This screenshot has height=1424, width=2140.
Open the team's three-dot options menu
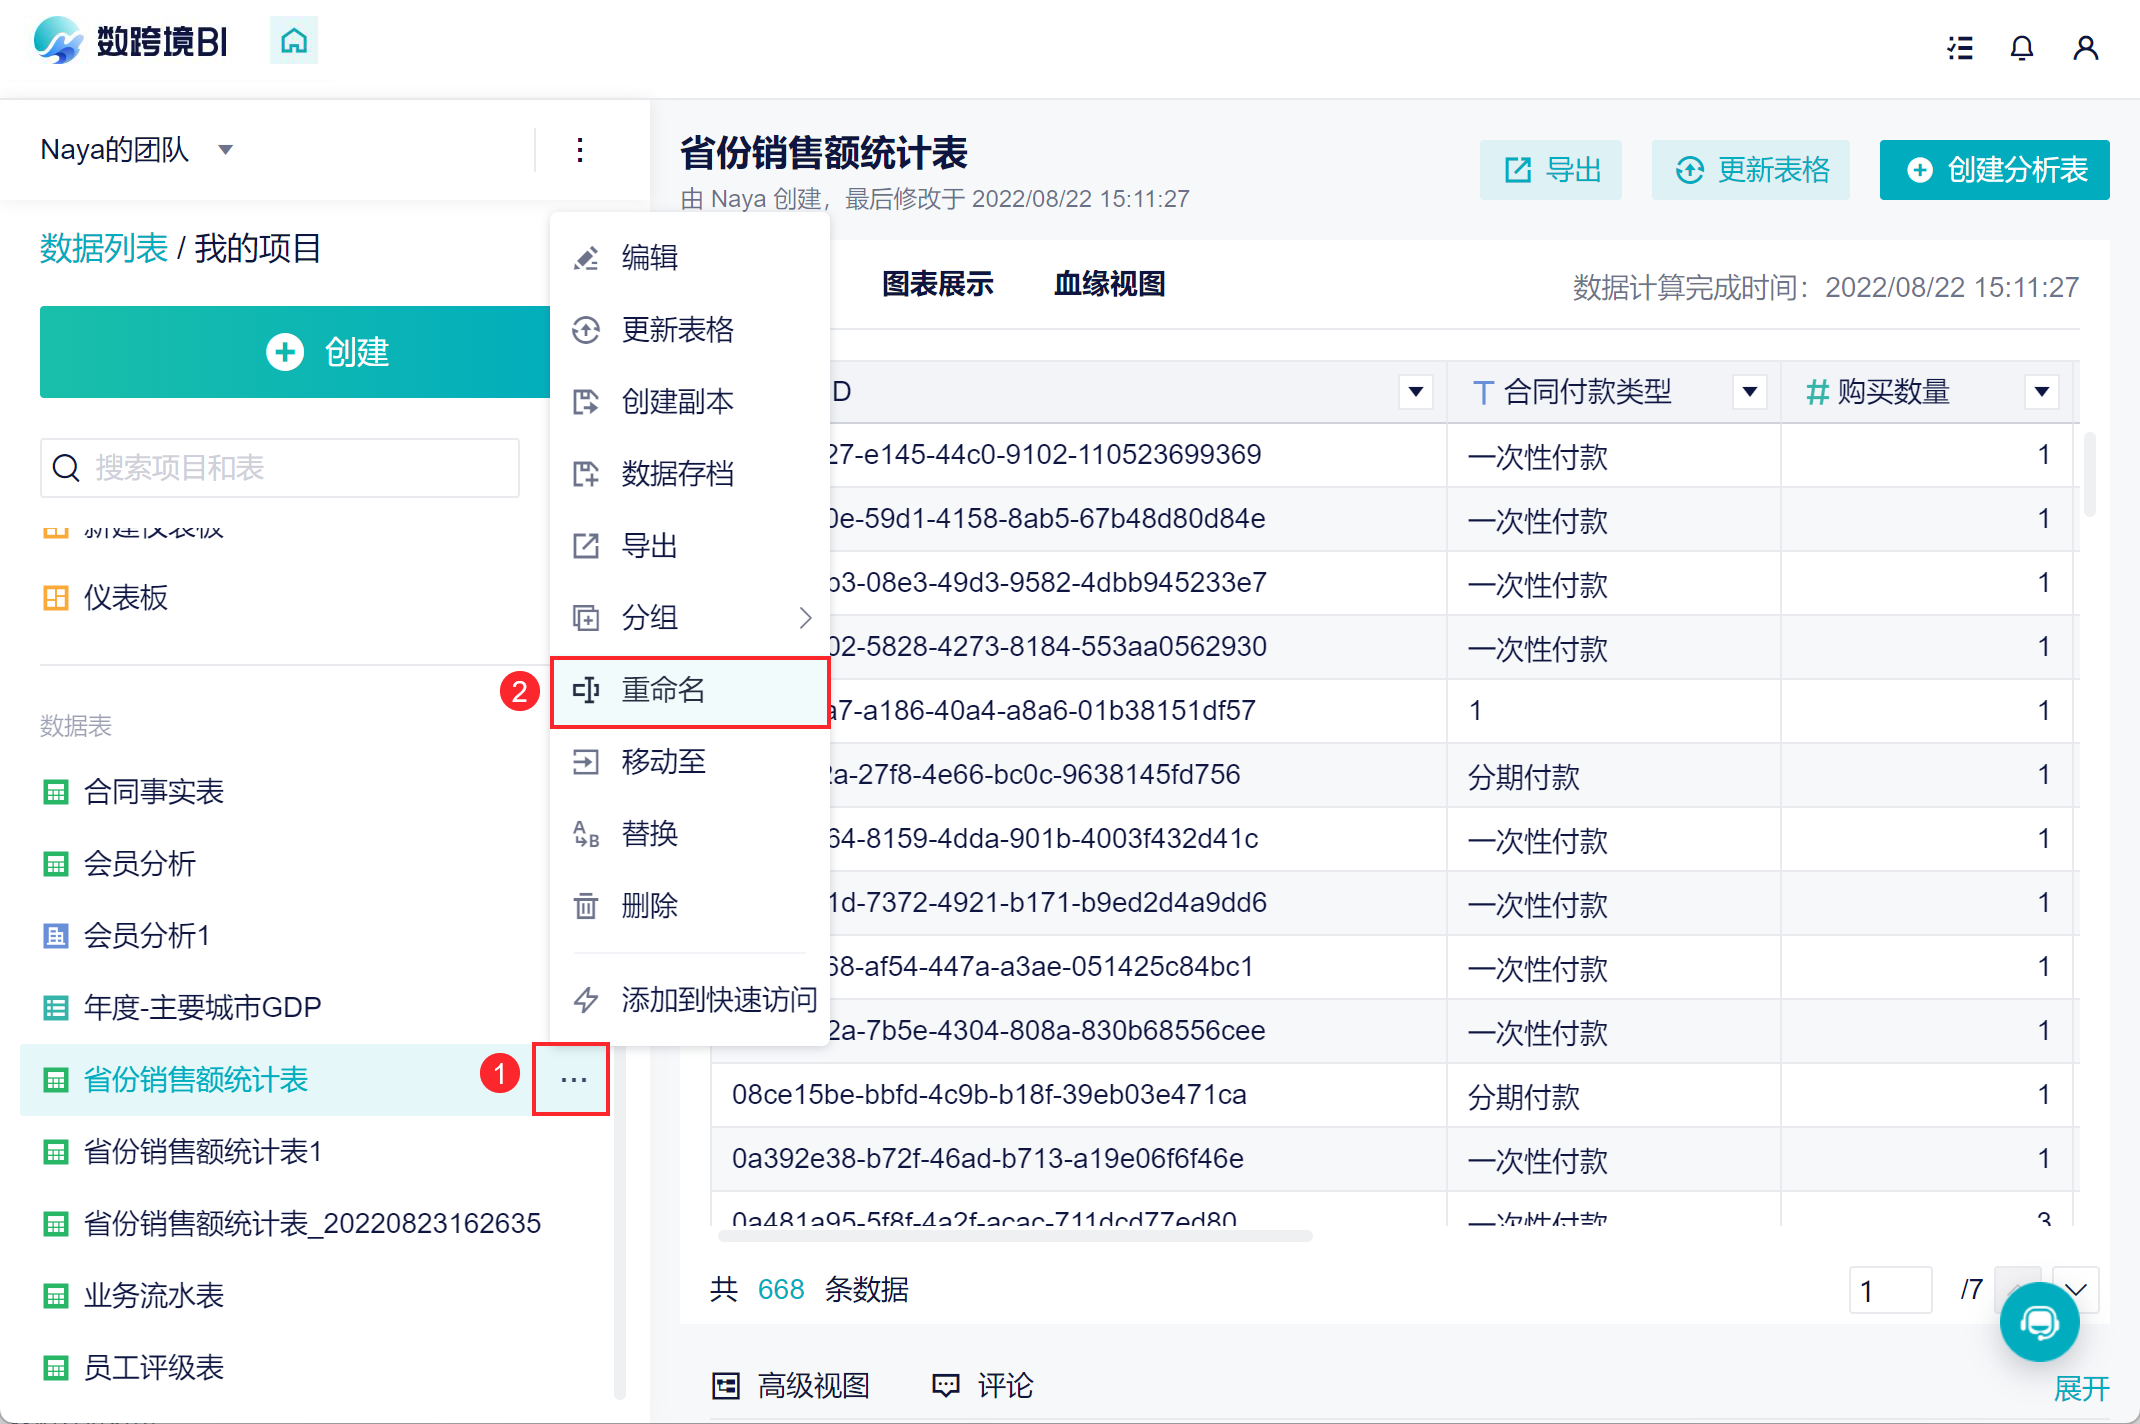[580, 150]
